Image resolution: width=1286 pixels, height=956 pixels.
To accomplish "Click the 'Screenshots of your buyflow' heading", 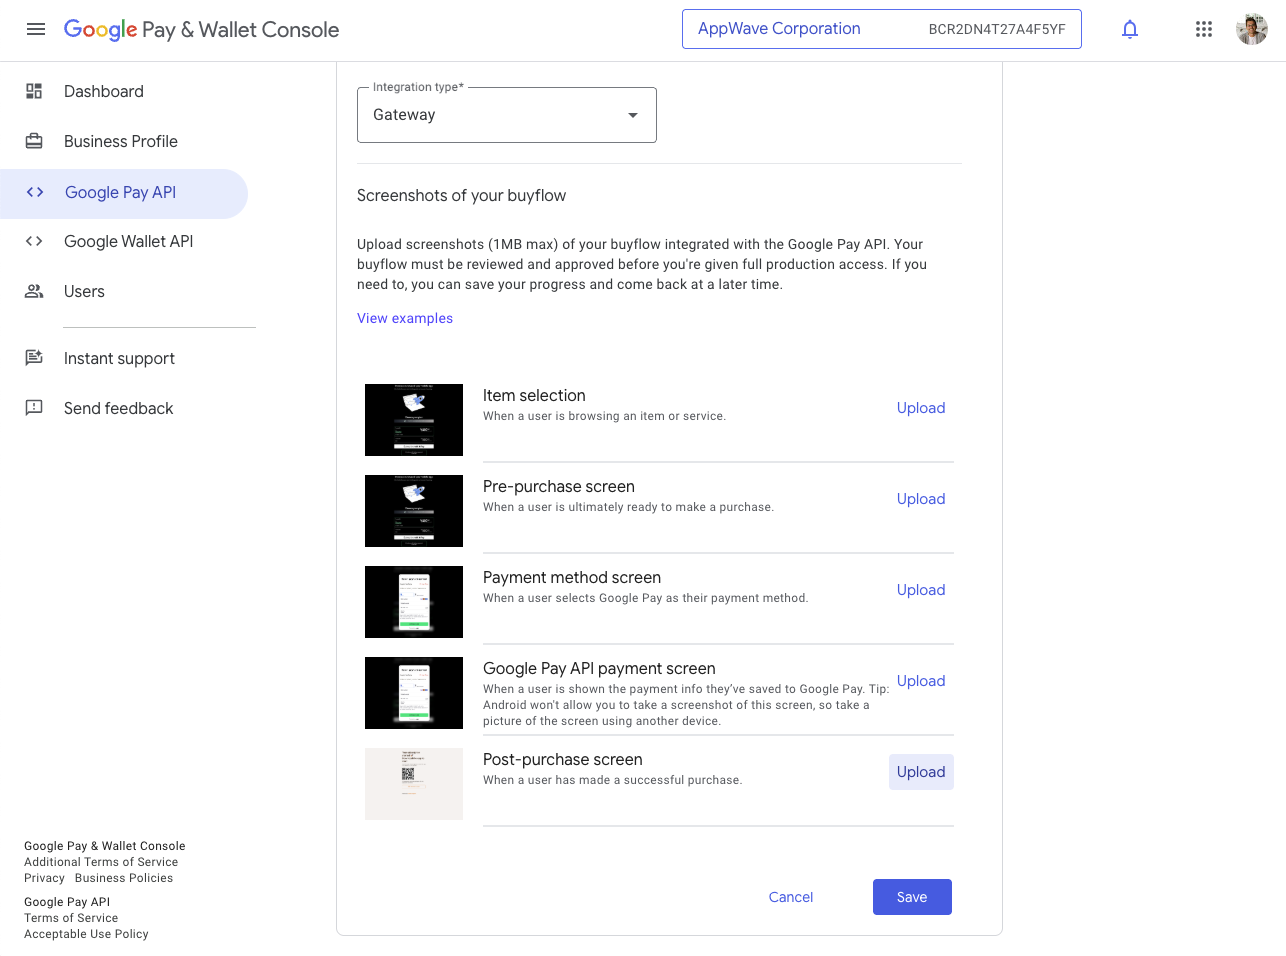I will [461, 195].
